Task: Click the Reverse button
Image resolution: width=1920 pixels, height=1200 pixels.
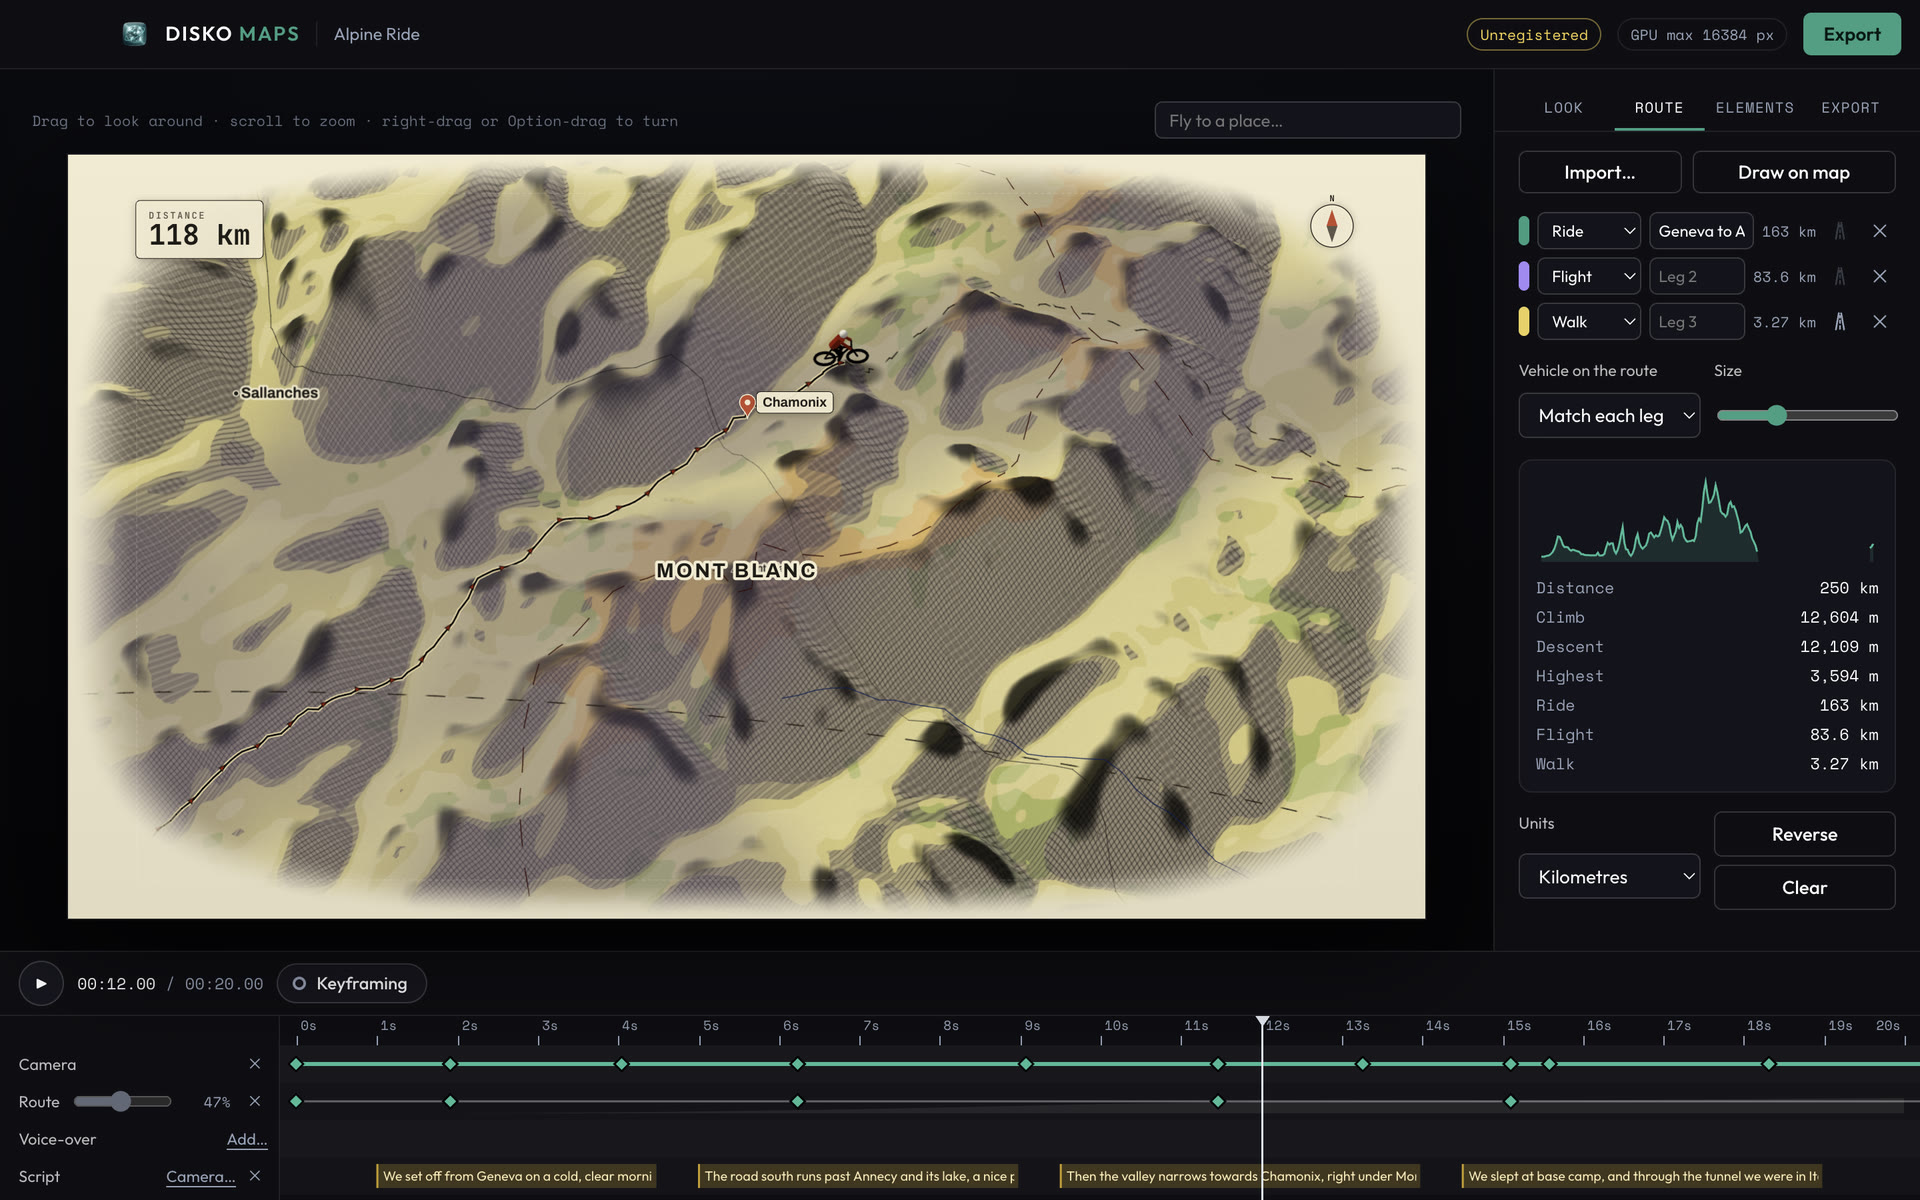Action: [x=1804, y=835]
